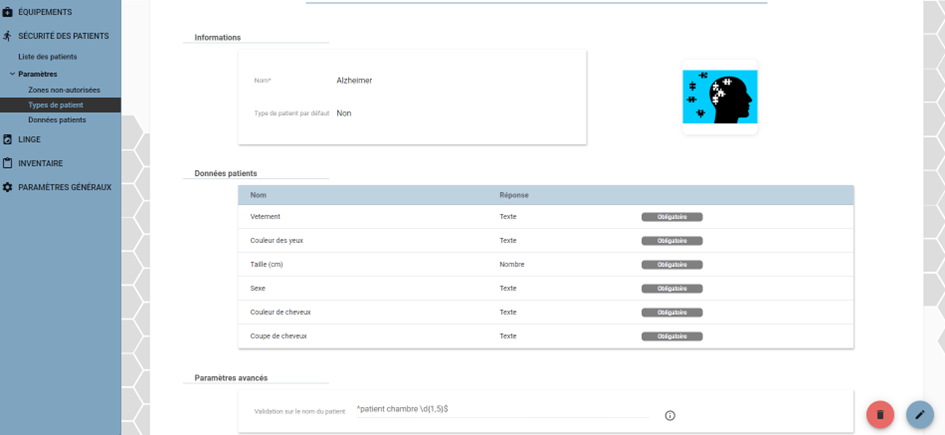Click the red trash delete button
Viewport: 945px width, 435px height.
(x=880, y=415)
